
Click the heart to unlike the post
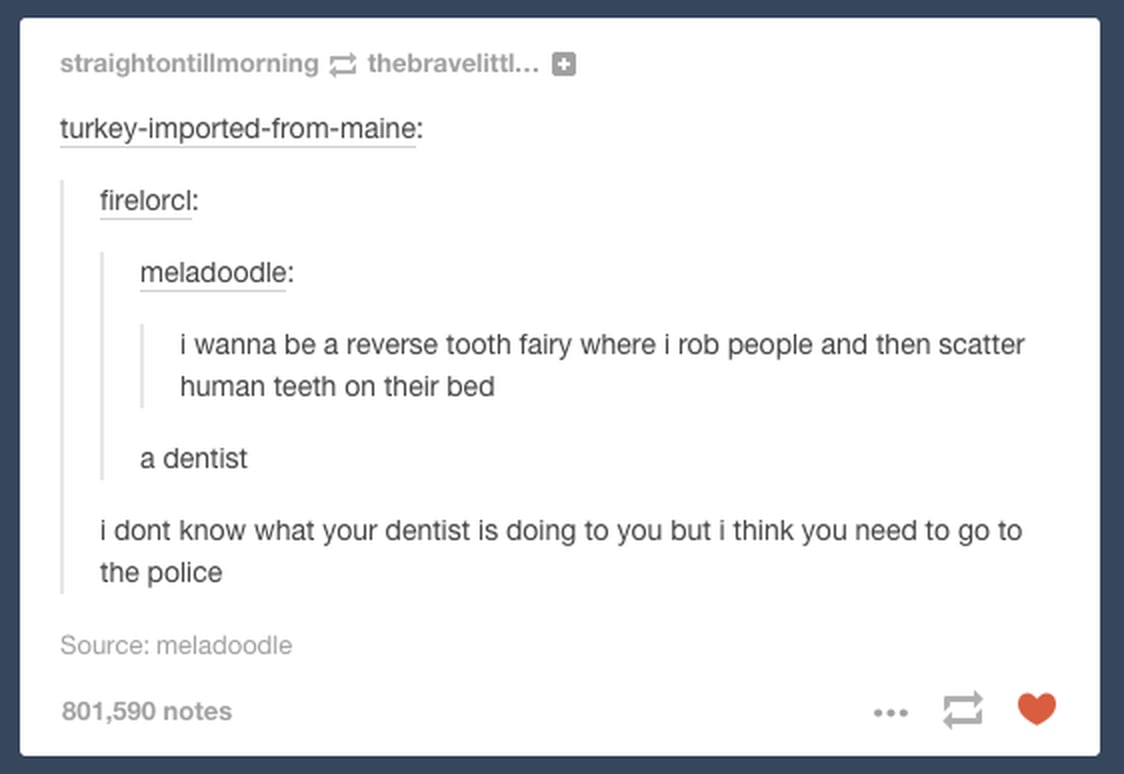(x=1037, y=708)
